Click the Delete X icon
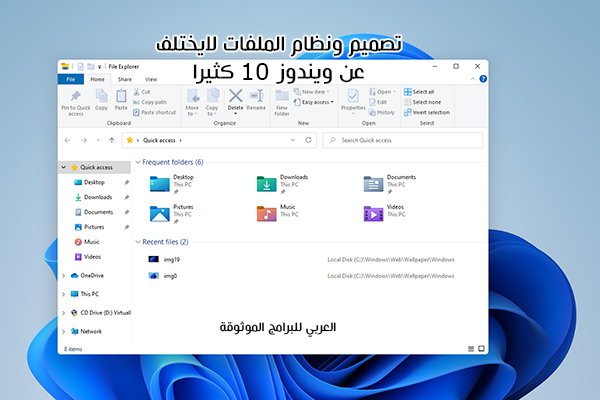 click(235, 96)
